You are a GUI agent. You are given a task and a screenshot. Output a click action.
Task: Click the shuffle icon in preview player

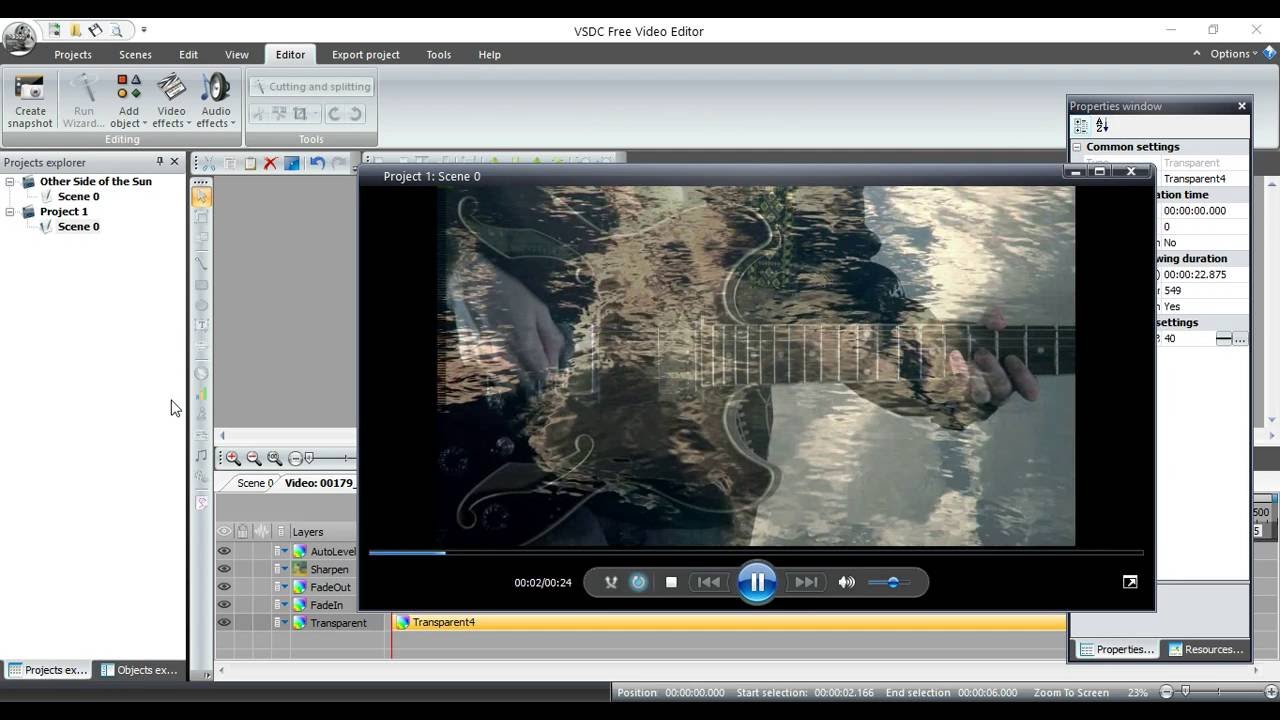click(x=611, y=582)
